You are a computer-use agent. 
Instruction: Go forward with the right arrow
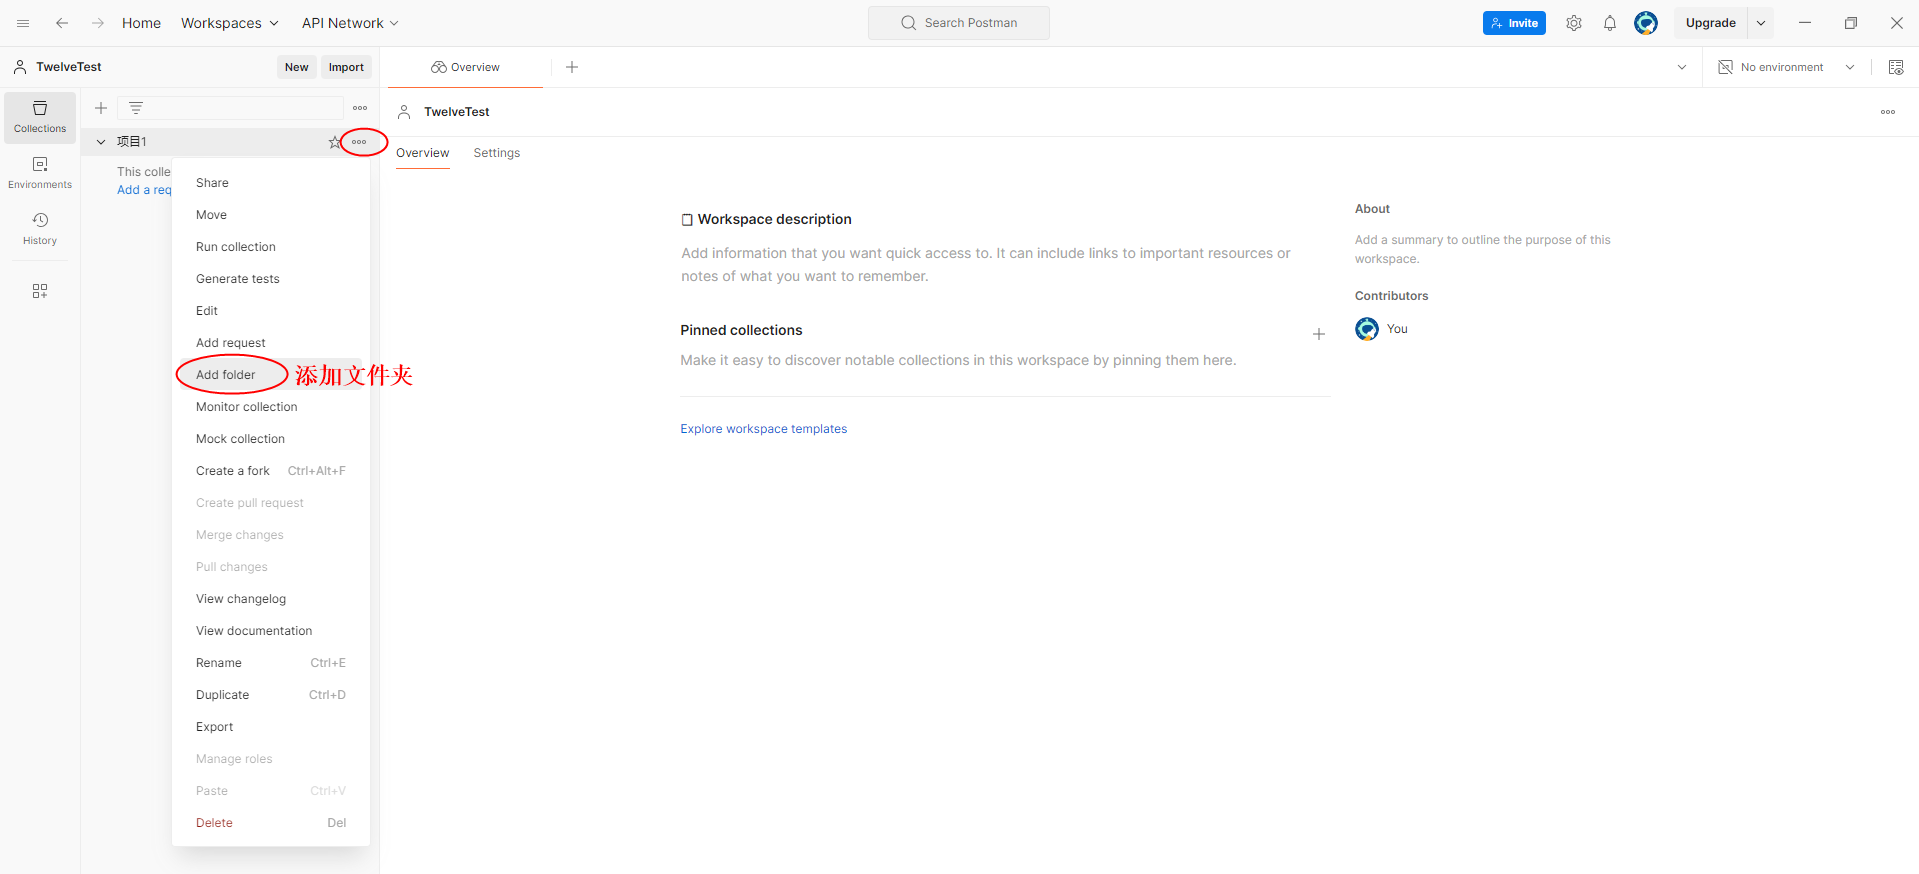pos(98,23)
